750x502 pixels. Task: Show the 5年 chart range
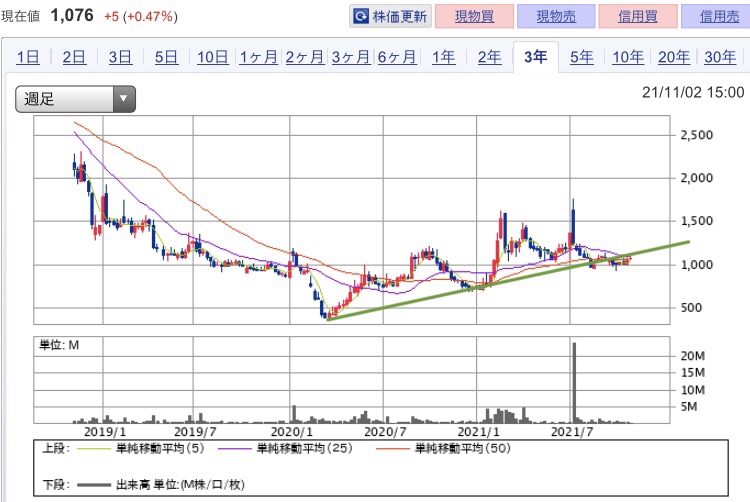coord(581,57)
